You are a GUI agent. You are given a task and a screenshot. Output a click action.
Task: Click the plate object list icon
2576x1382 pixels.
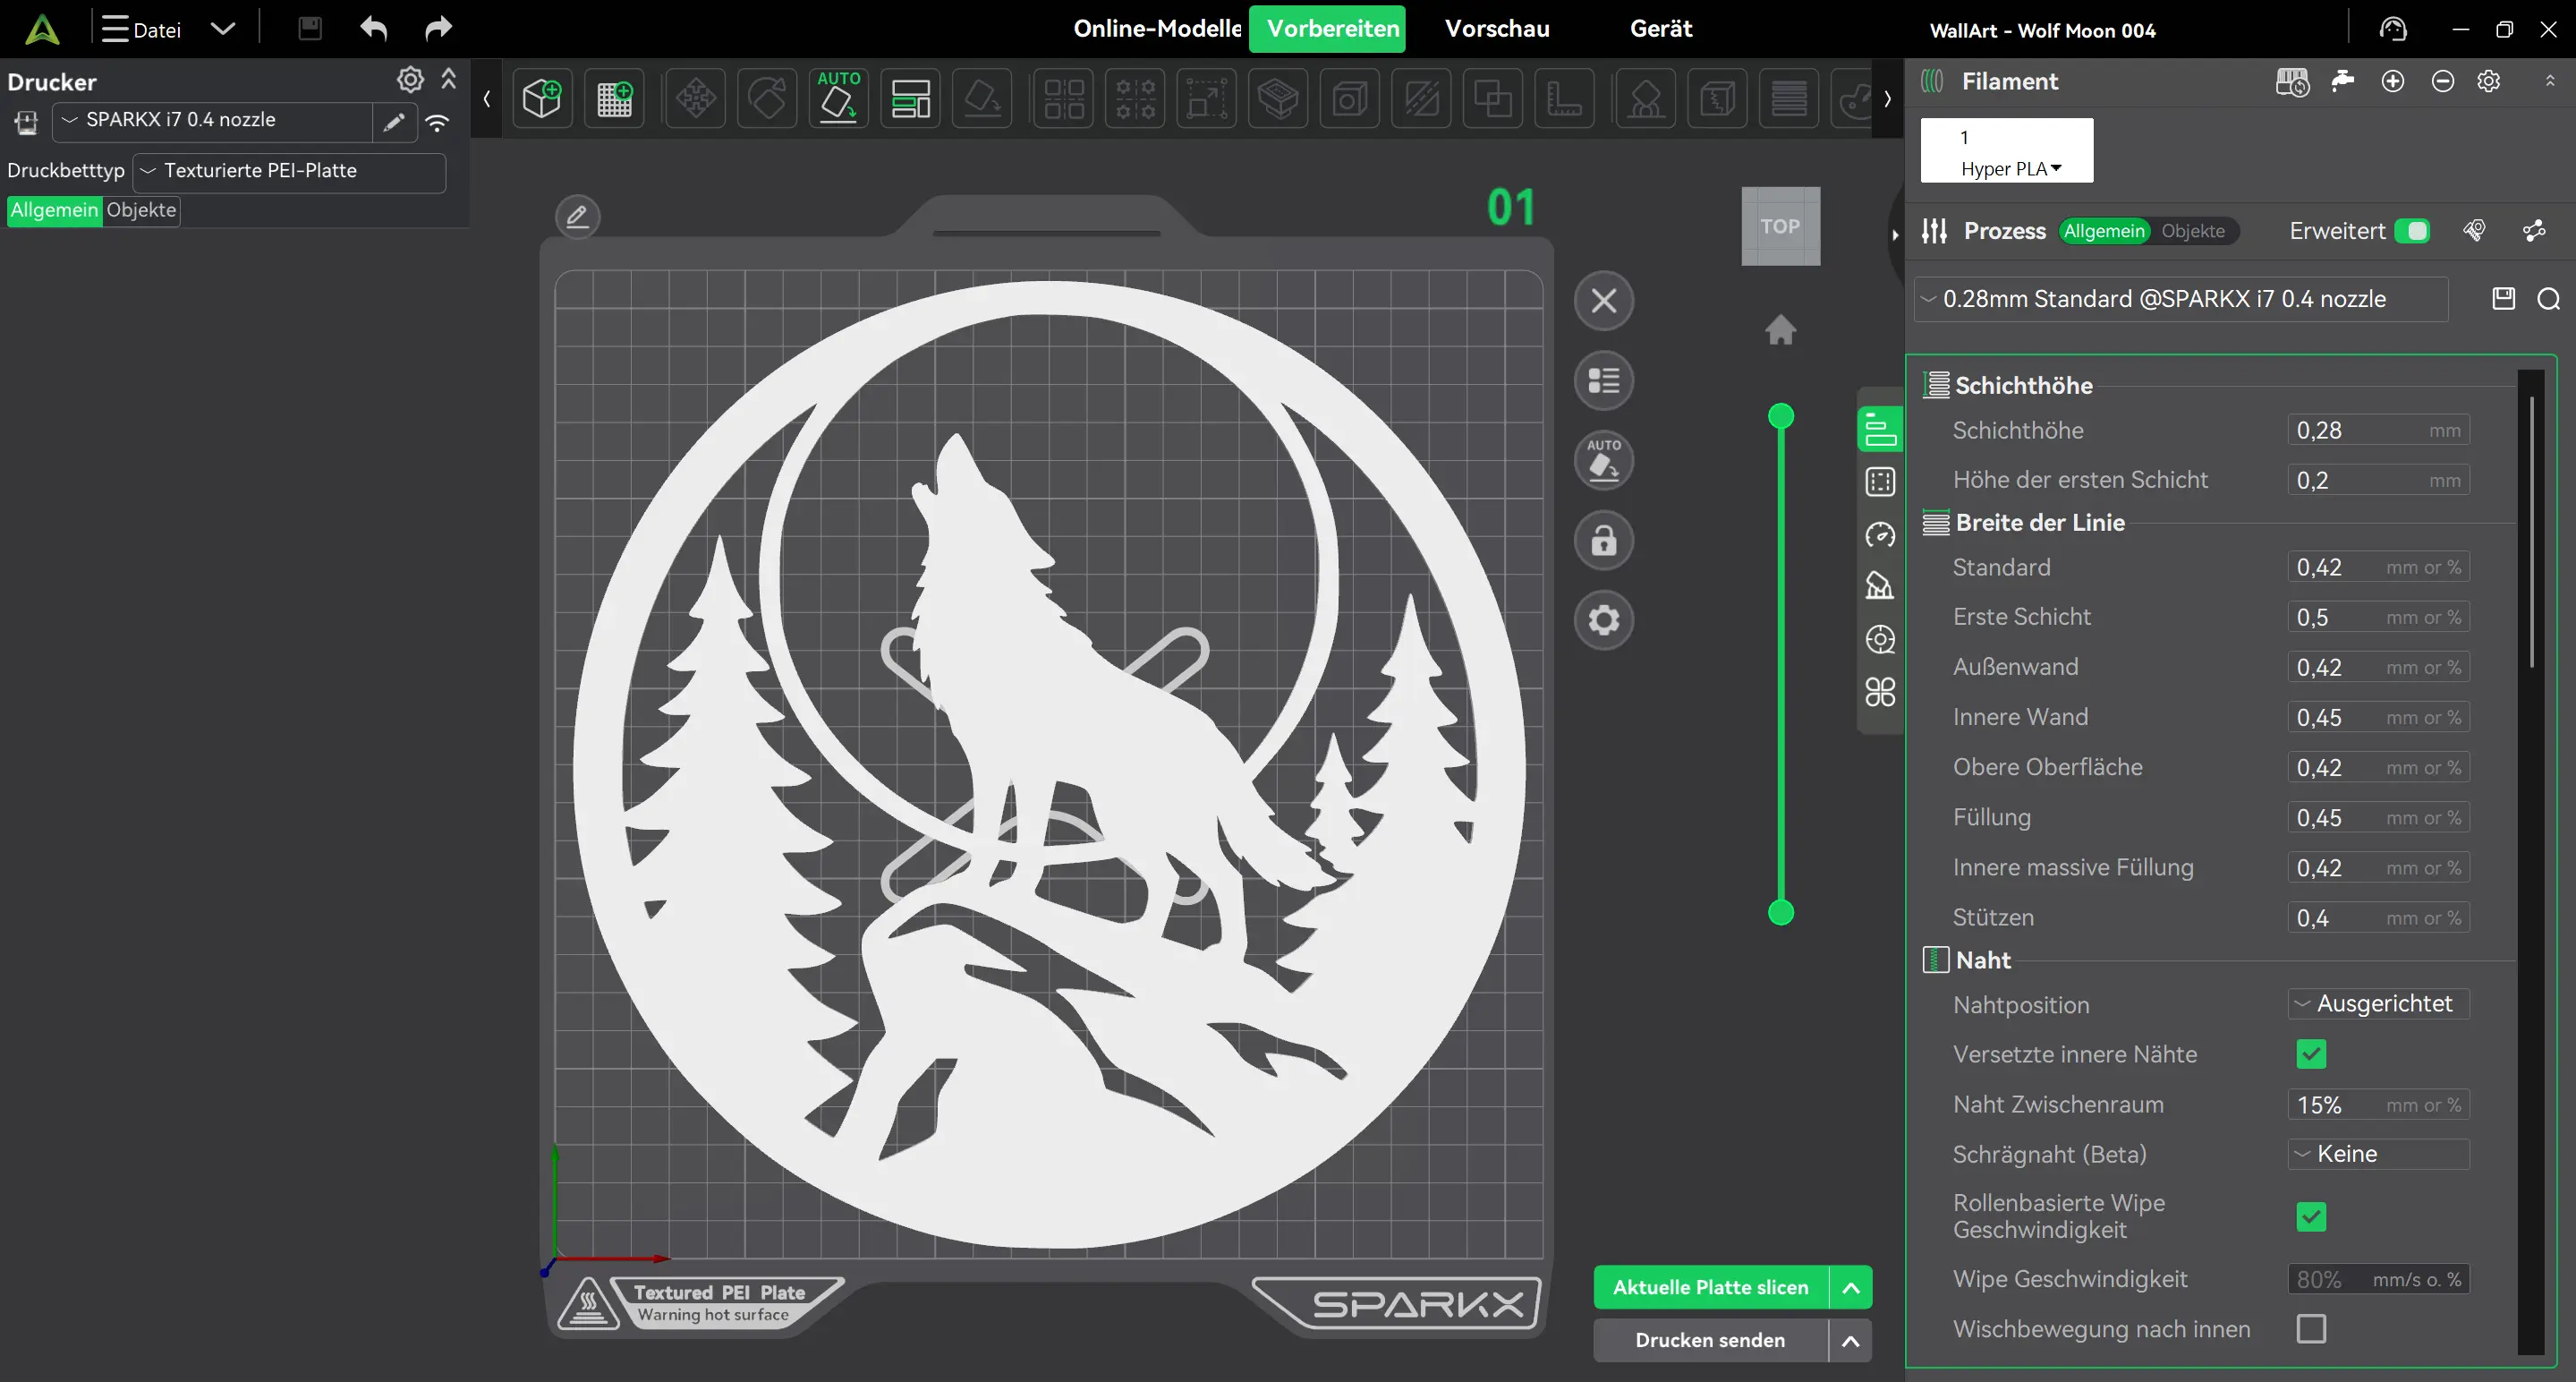coord(1604,380)
